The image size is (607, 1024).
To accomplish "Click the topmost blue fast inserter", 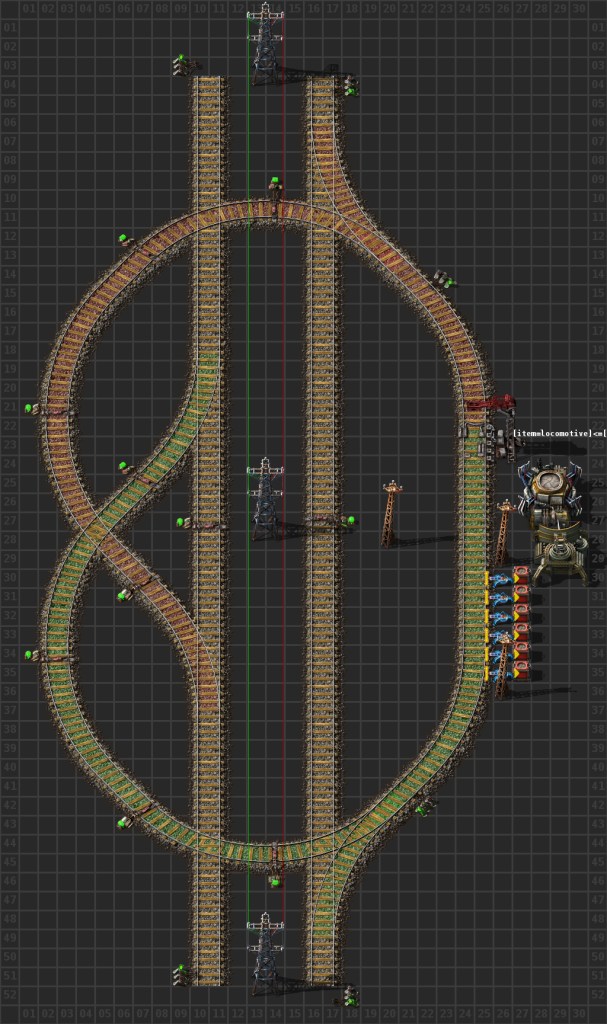I will pos(500,579).
